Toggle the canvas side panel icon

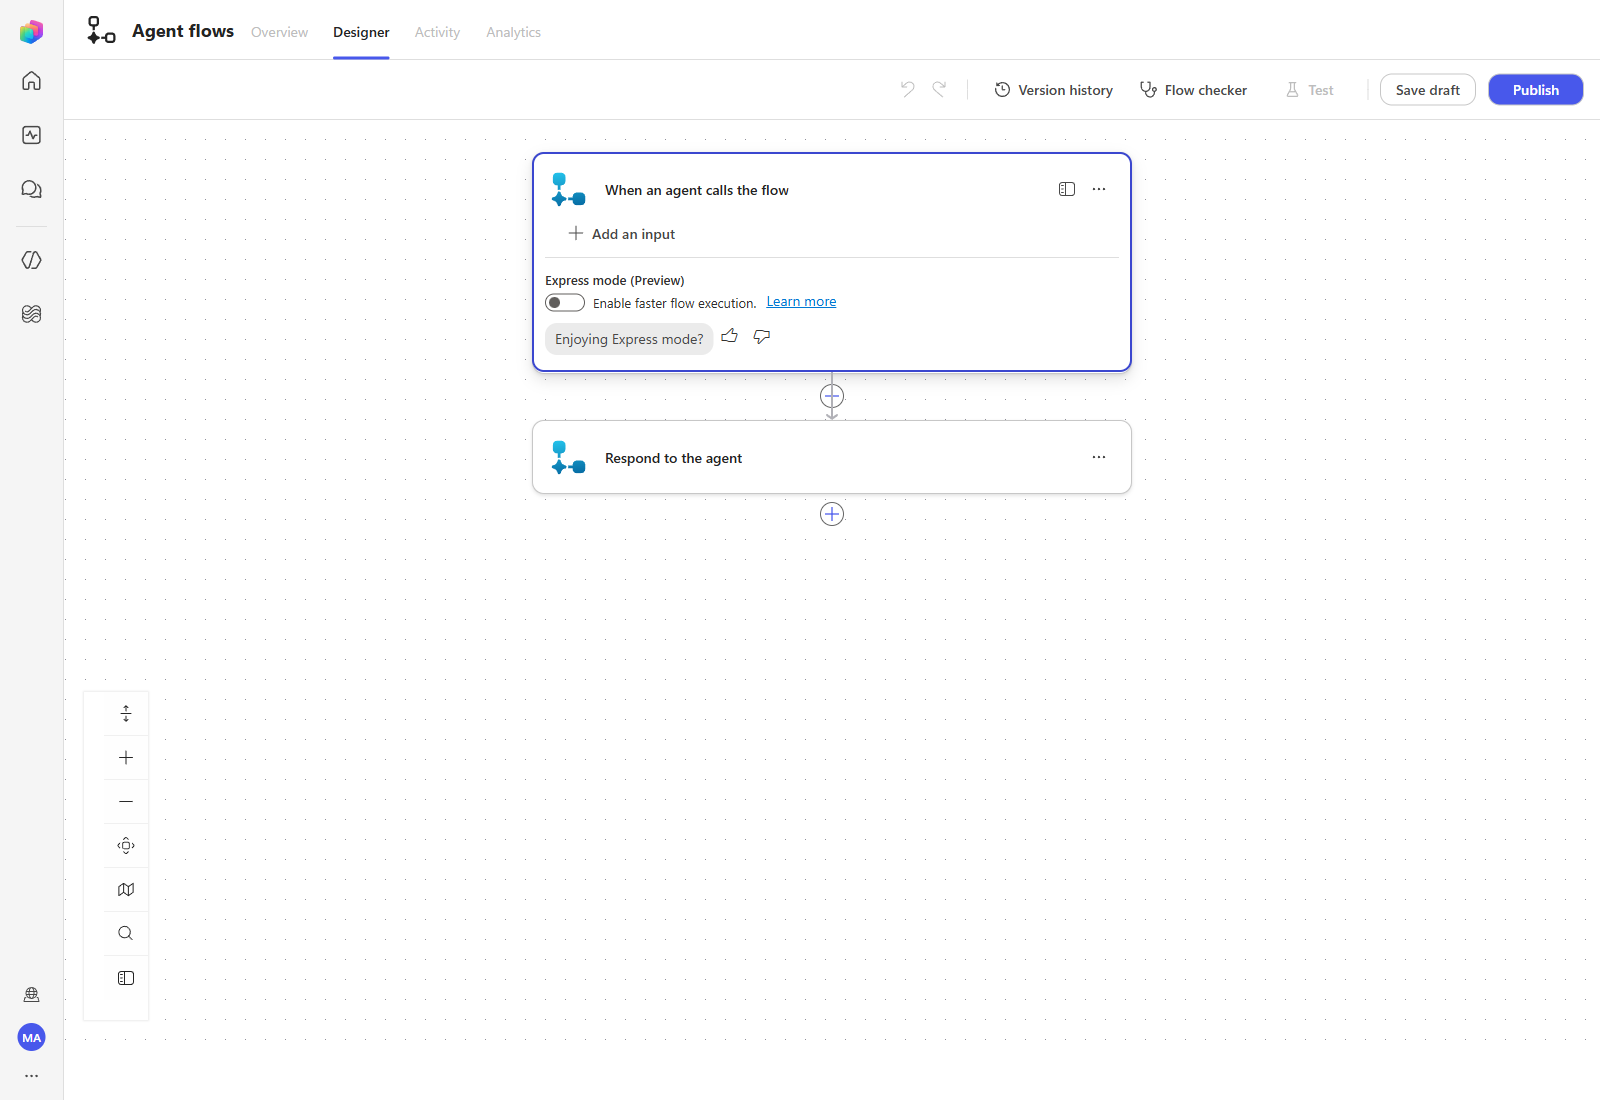[126, 978]
